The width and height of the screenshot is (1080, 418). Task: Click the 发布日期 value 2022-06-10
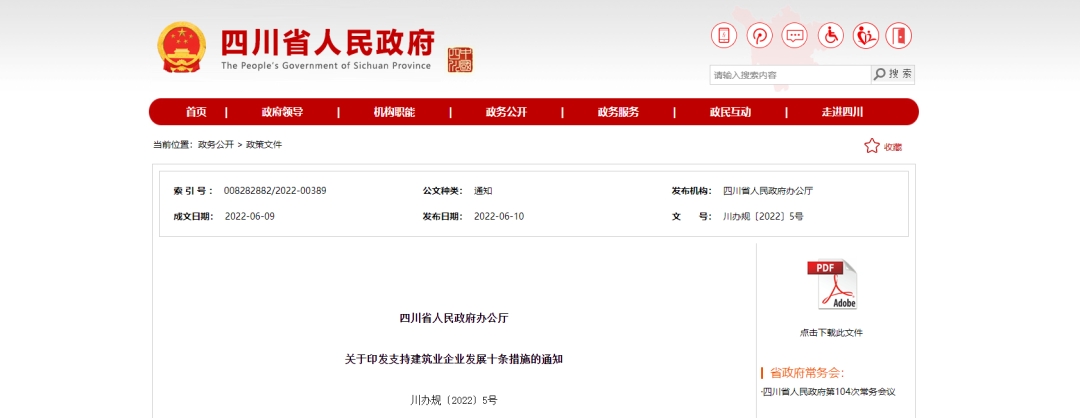pos(499,216)
